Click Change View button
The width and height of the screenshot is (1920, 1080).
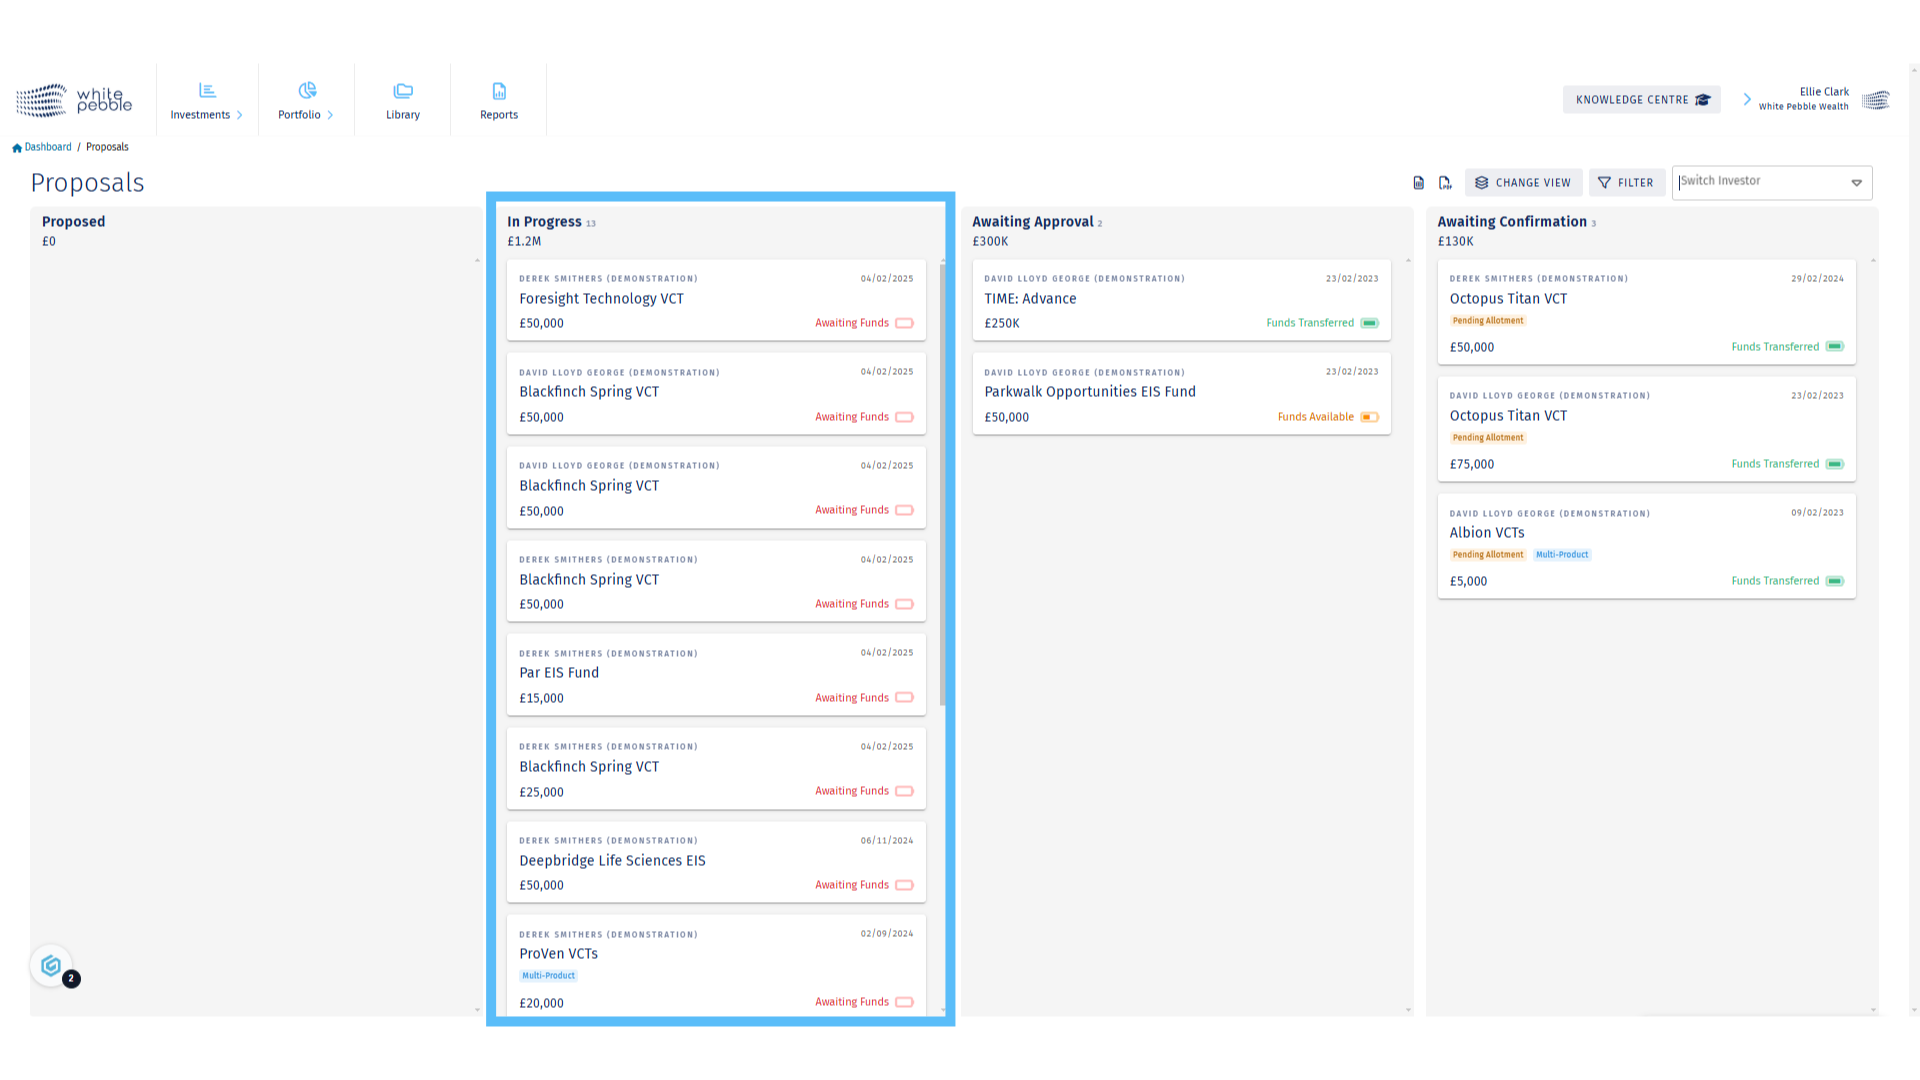(x=1524, y=182)
